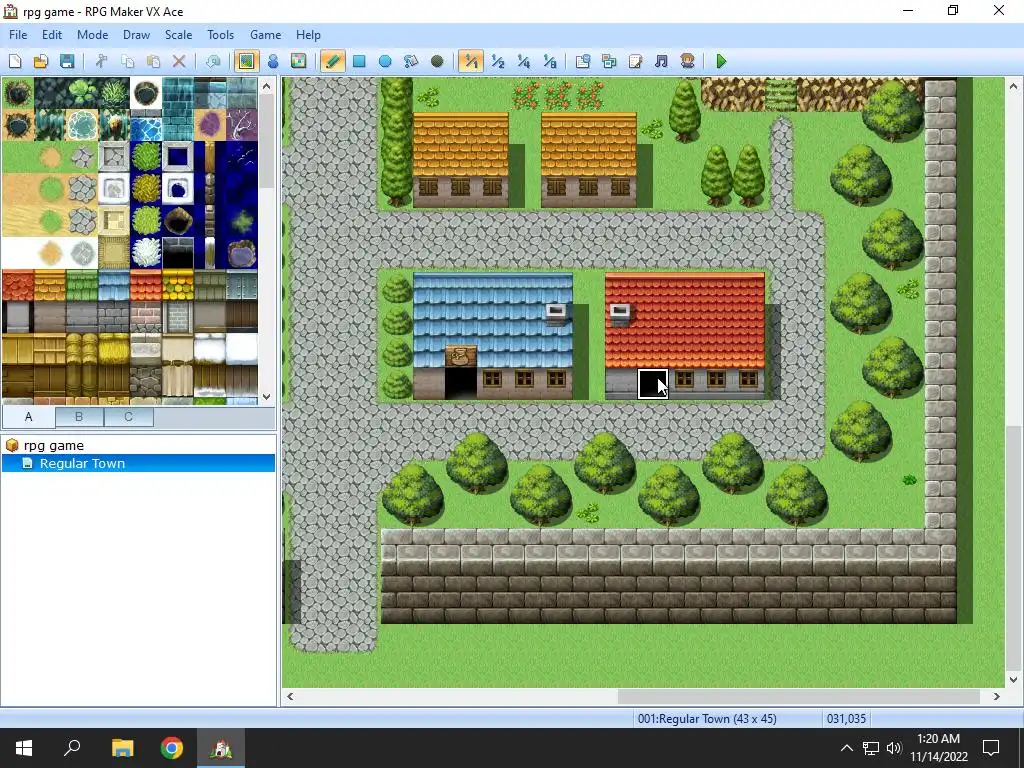Select the rpg game project root

pyautogui.click(x=54, y=445)
